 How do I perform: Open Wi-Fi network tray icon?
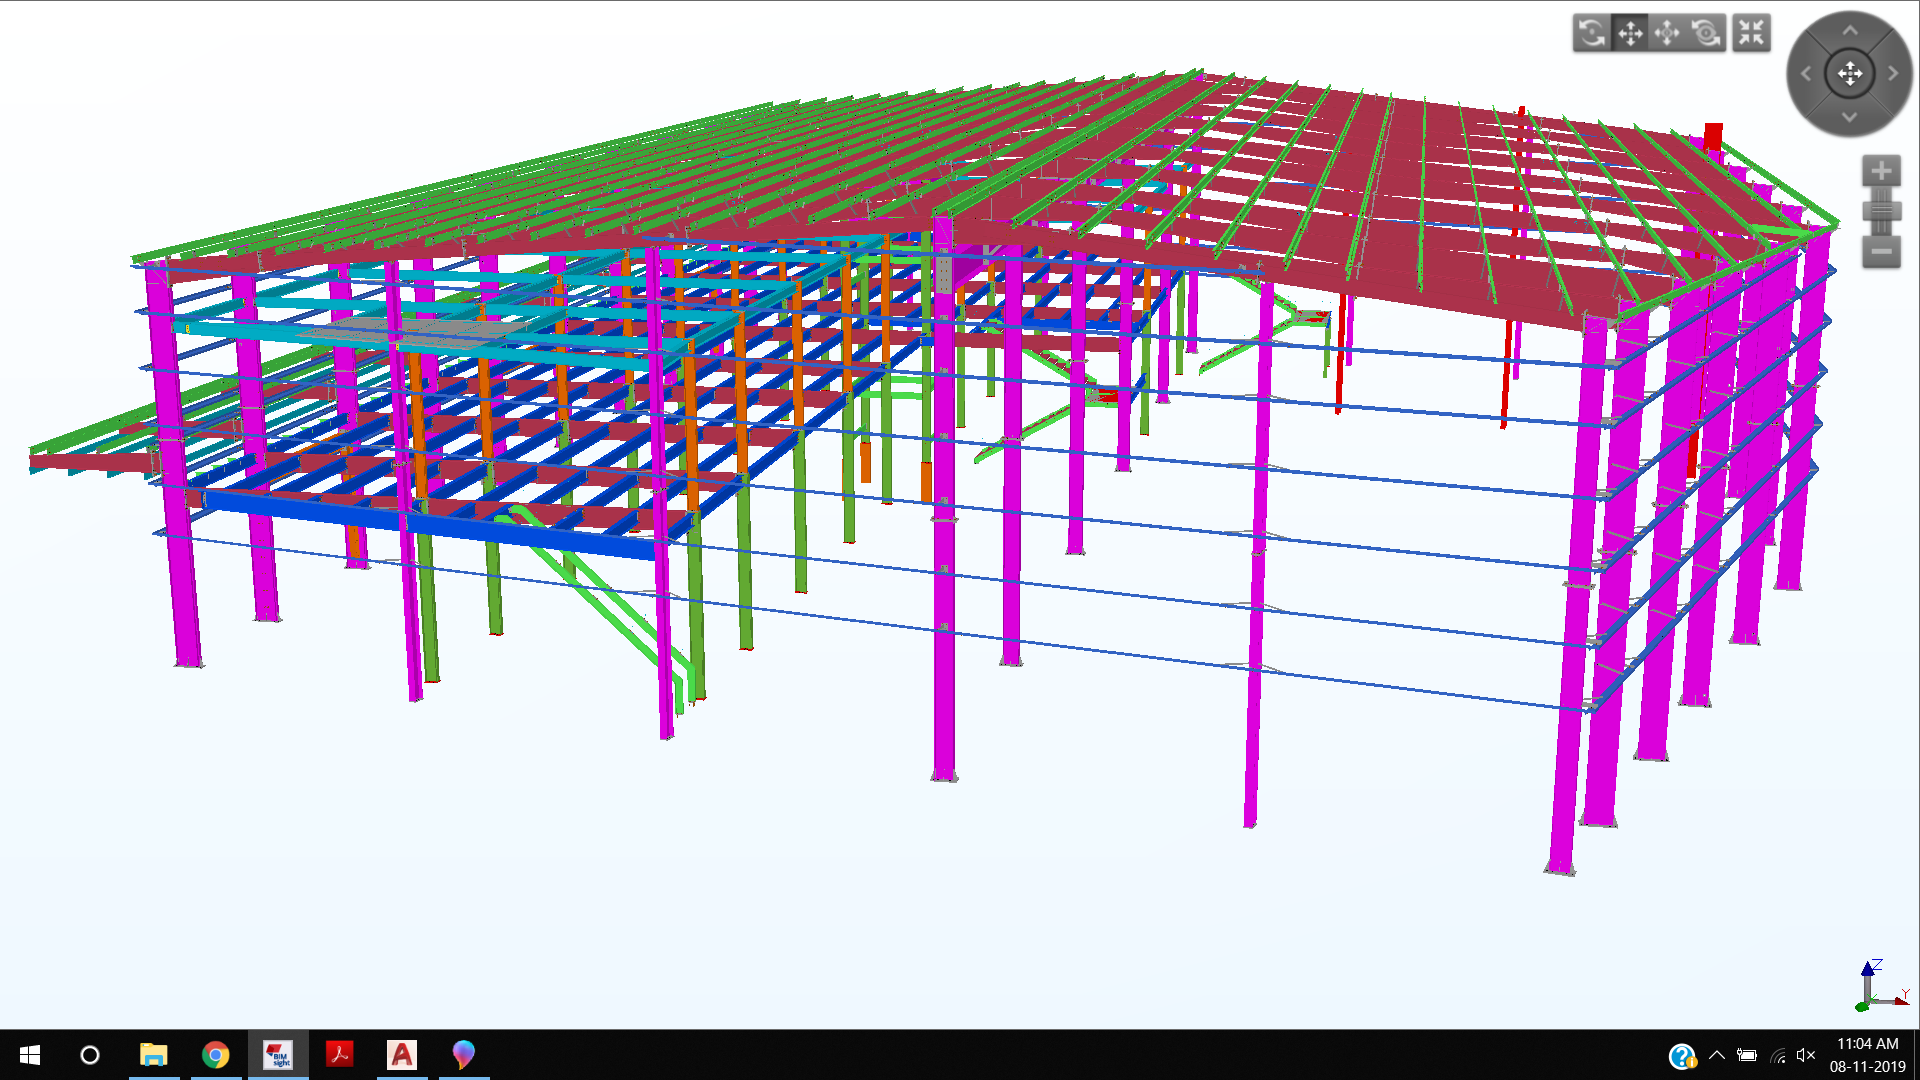tap(1778, 1055)
